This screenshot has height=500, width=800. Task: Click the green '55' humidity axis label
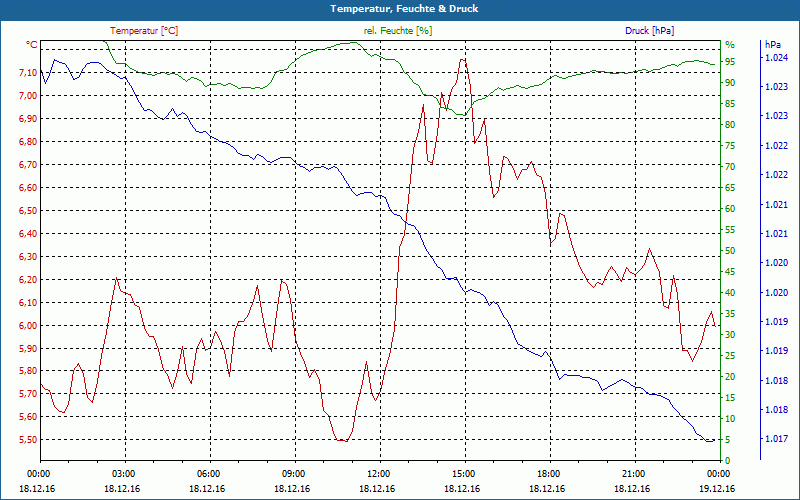(730, 230)
